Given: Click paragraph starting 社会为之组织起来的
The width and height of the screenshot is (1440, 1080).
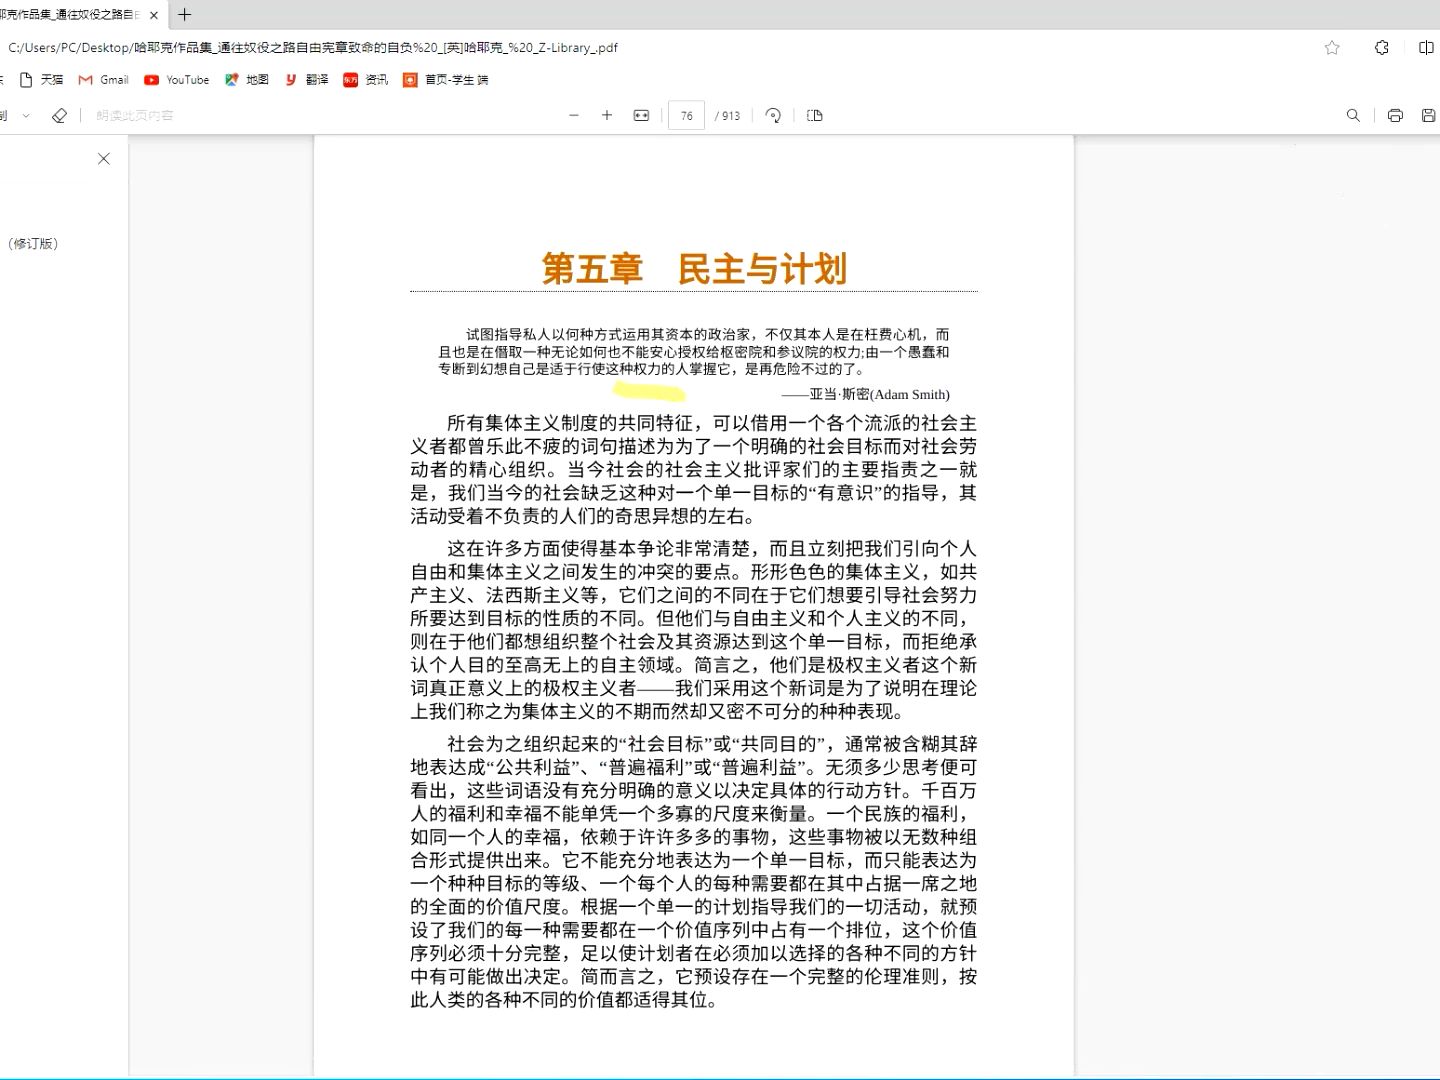Looking at the screenshot, I should (694, 872).
